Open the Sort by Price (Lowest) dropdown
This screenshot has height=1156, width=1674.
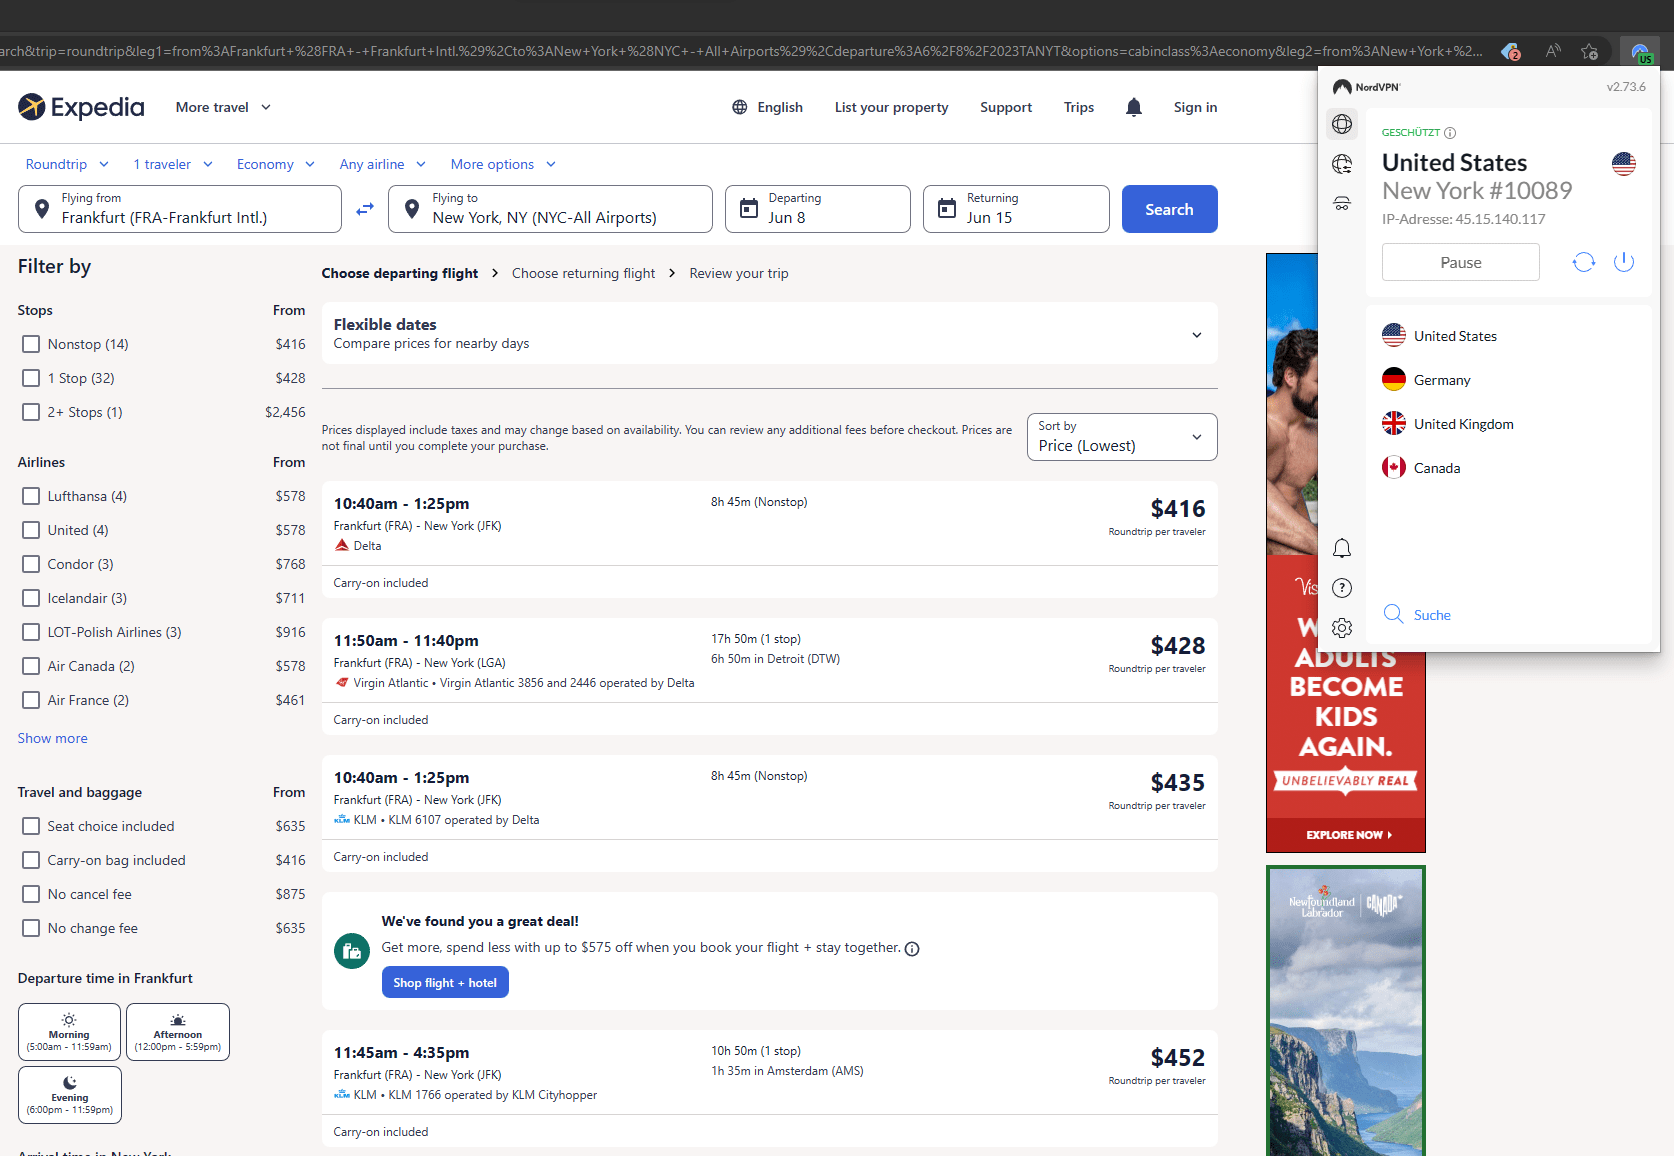click(1122, 437)
